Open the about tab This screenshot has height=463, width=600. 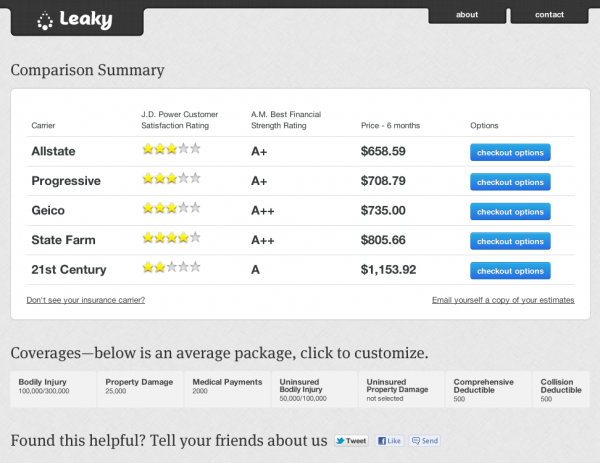(467, 15)
